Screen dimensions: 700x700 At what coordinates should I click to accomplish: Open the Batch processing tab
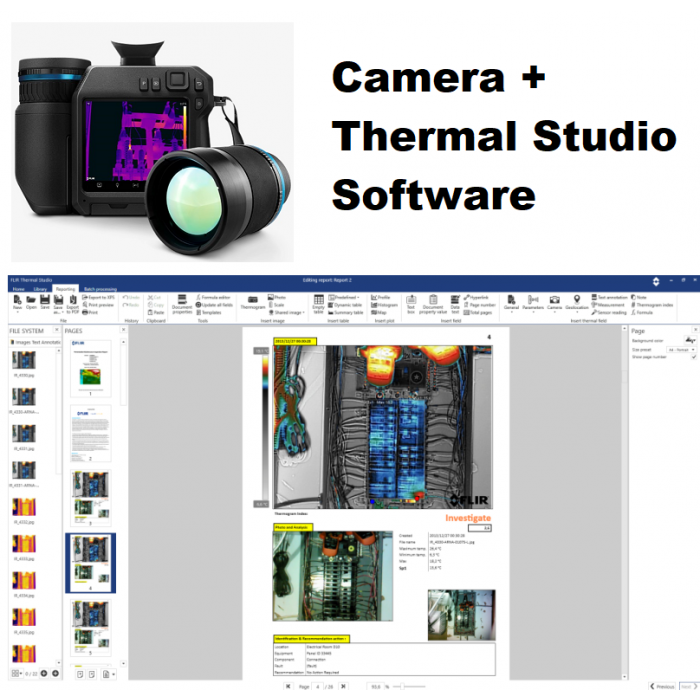[100, 289]
